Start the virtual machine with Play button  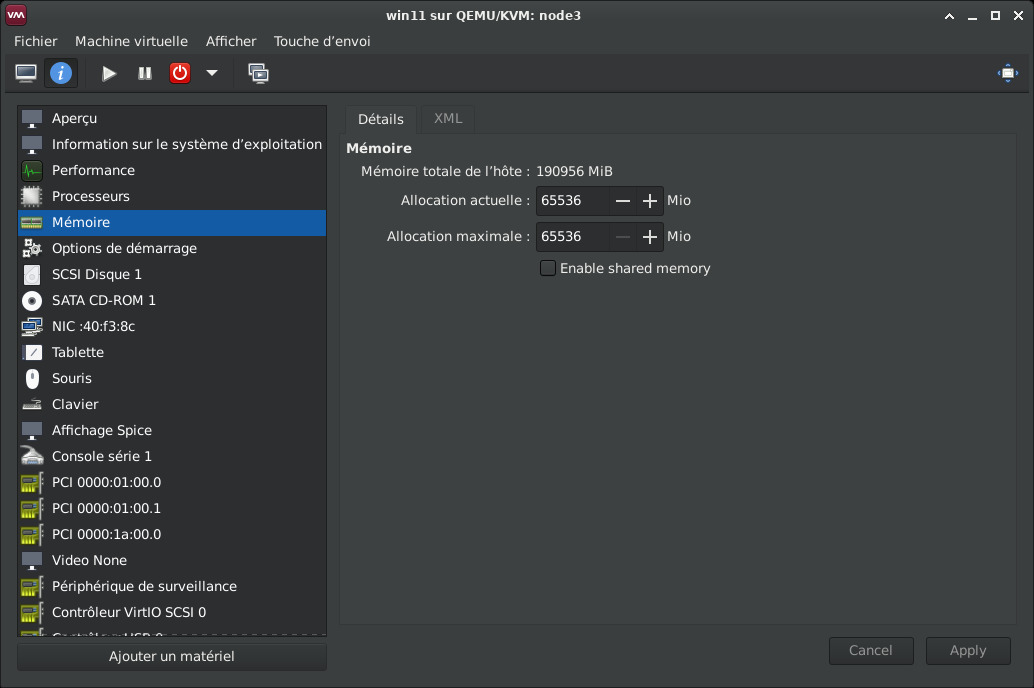click(109, 73)
